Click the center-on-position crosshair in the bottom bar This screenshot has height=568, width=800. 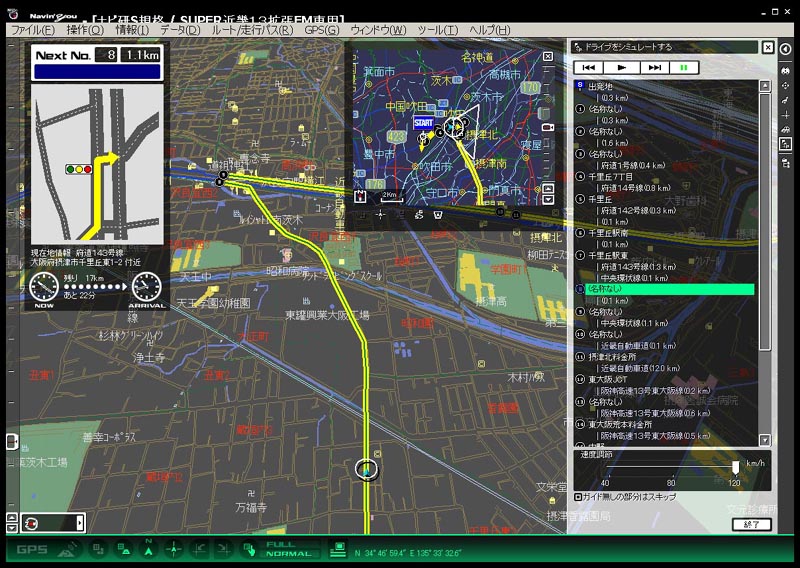coord(173,550)
